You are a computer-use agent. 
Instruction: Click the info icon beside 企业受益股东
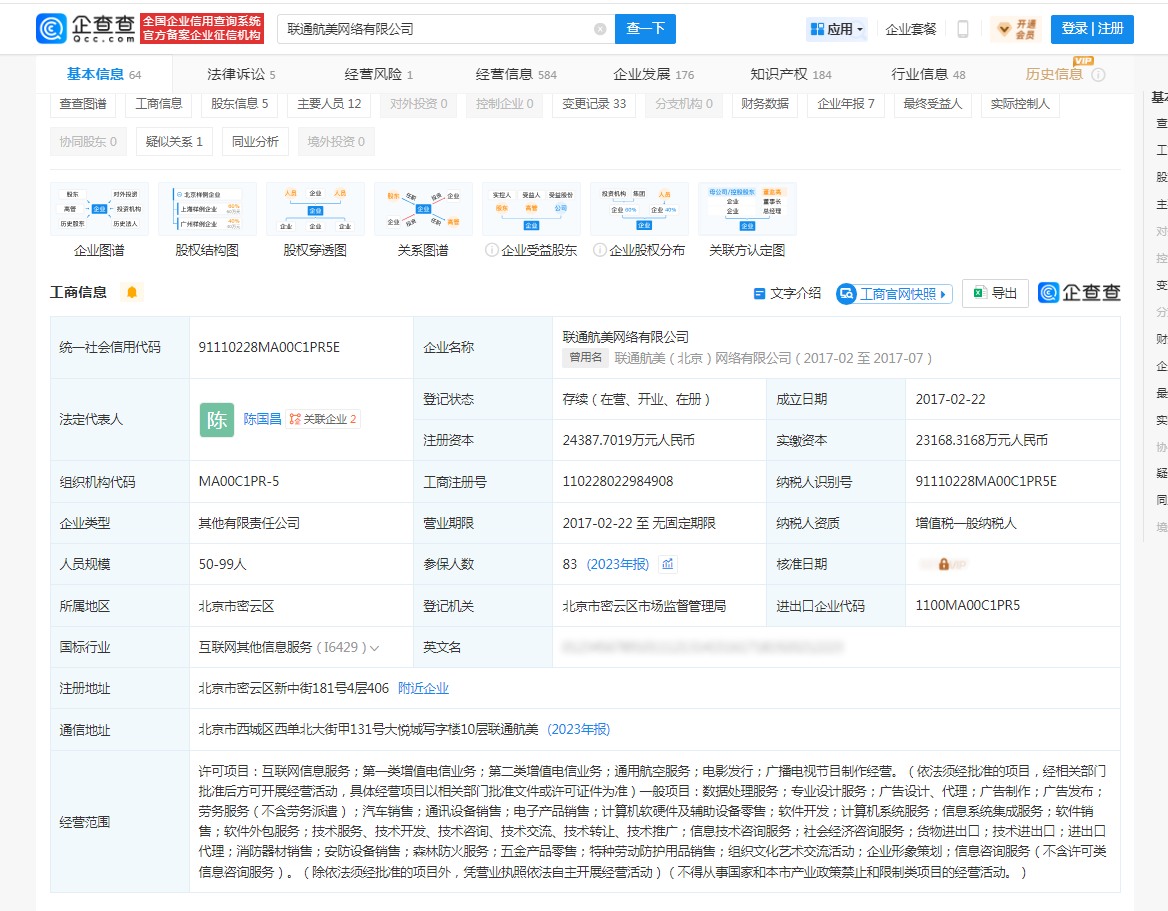coord(492,250)
